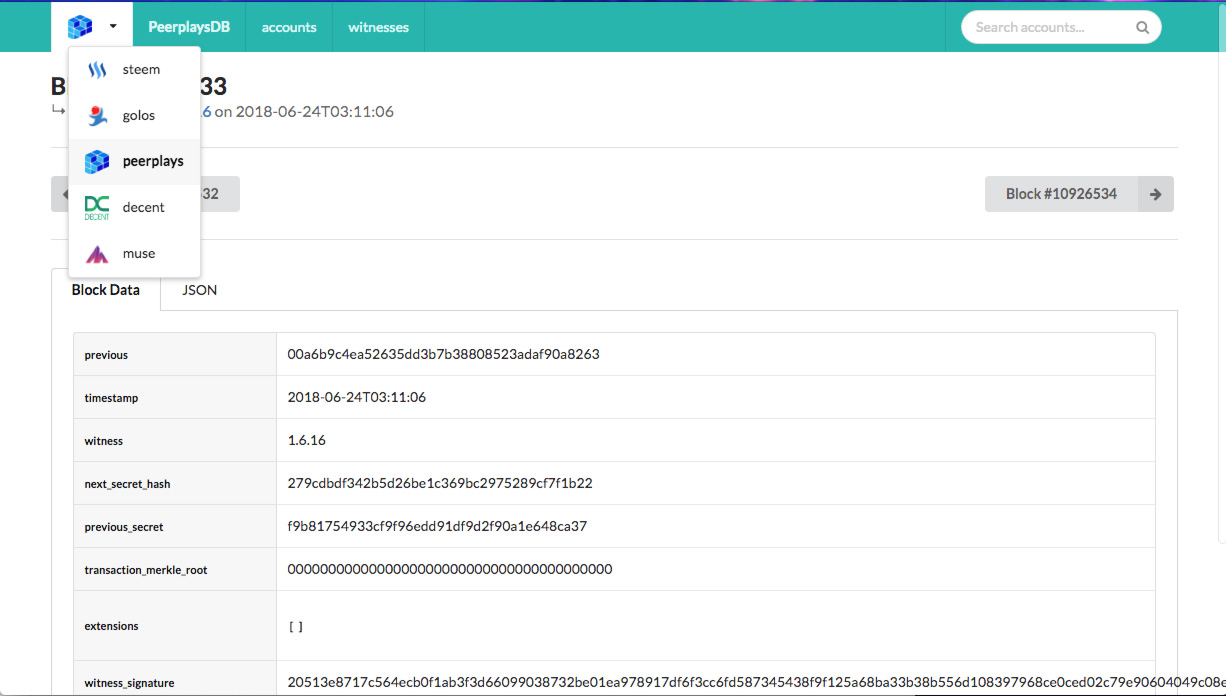Switch to the decent chain via its logo

(97, 207)
